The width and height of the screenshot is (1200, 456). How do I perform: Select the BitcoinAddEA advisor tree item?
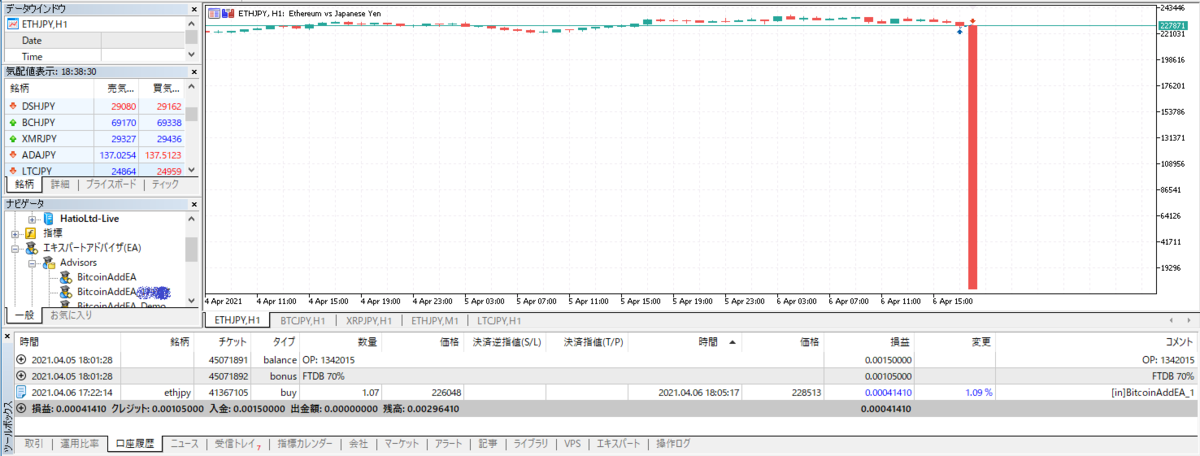click(106, 277)
